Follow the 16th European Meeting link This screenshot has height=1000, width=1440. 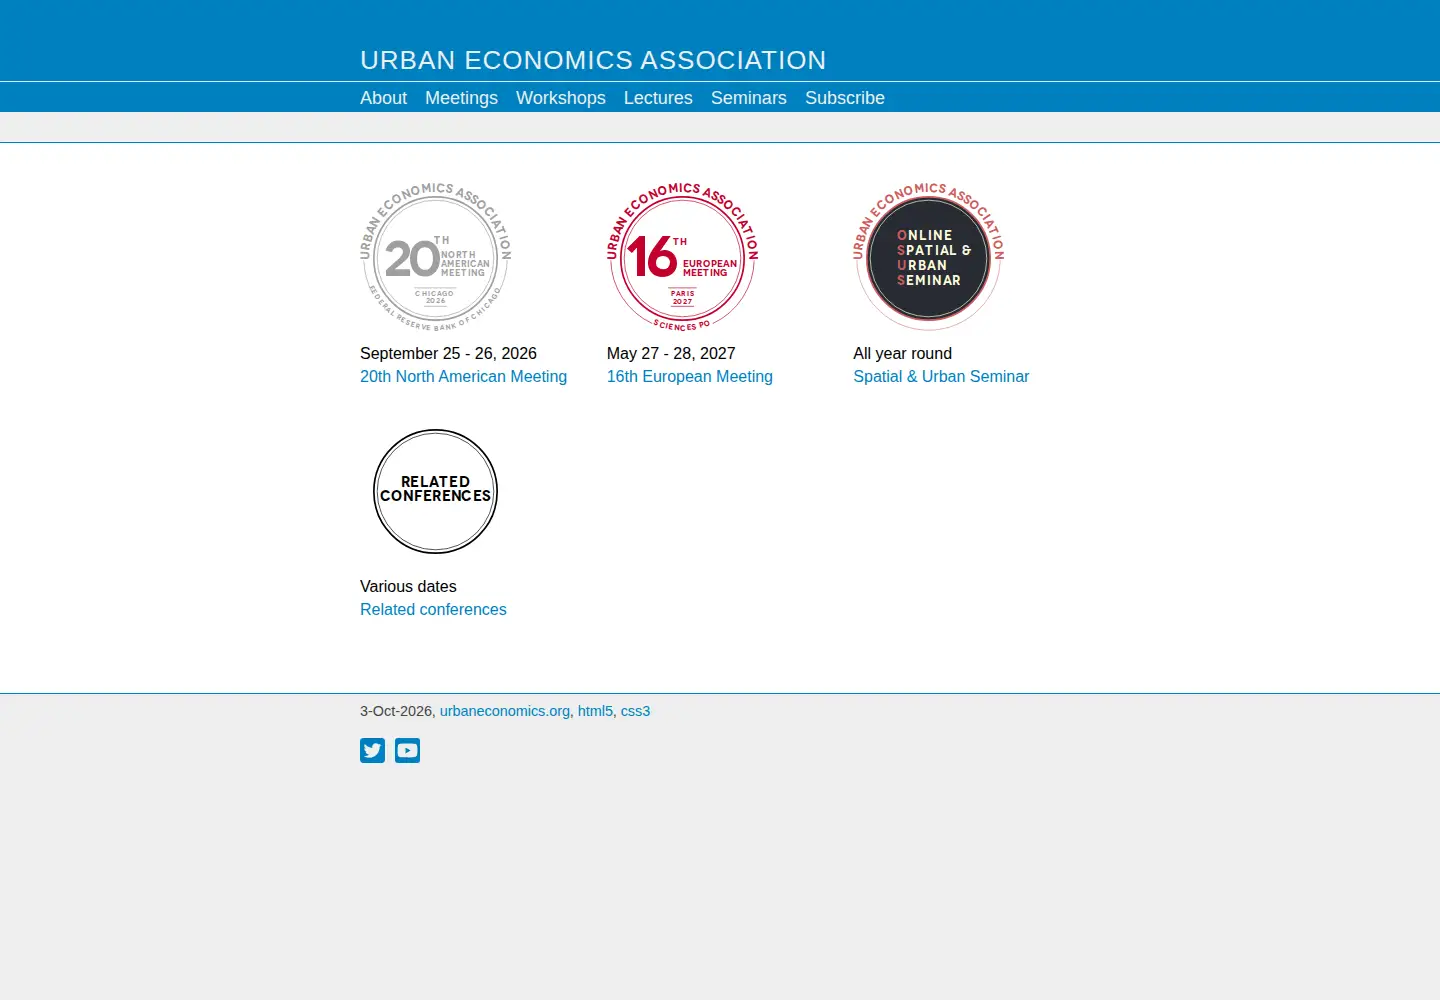[690, 376]
